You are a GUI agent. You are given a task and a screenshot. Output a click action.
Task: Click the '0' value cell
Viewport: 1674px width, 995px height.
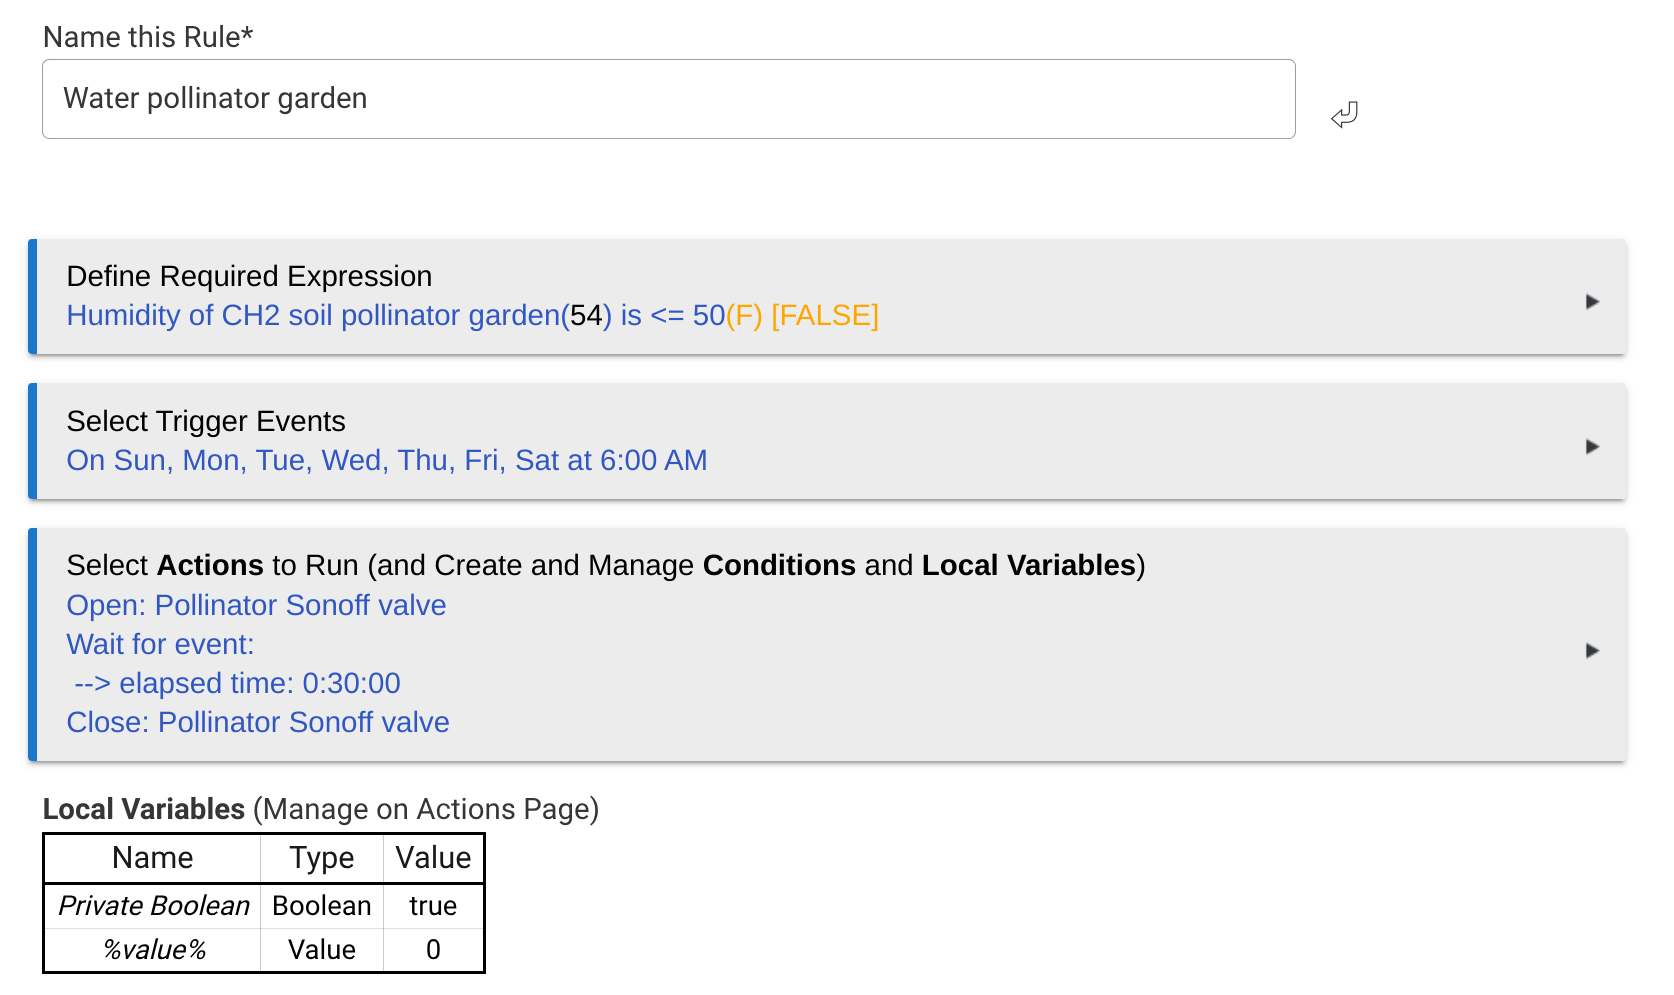pyautogui.click(x=433, y=950)
